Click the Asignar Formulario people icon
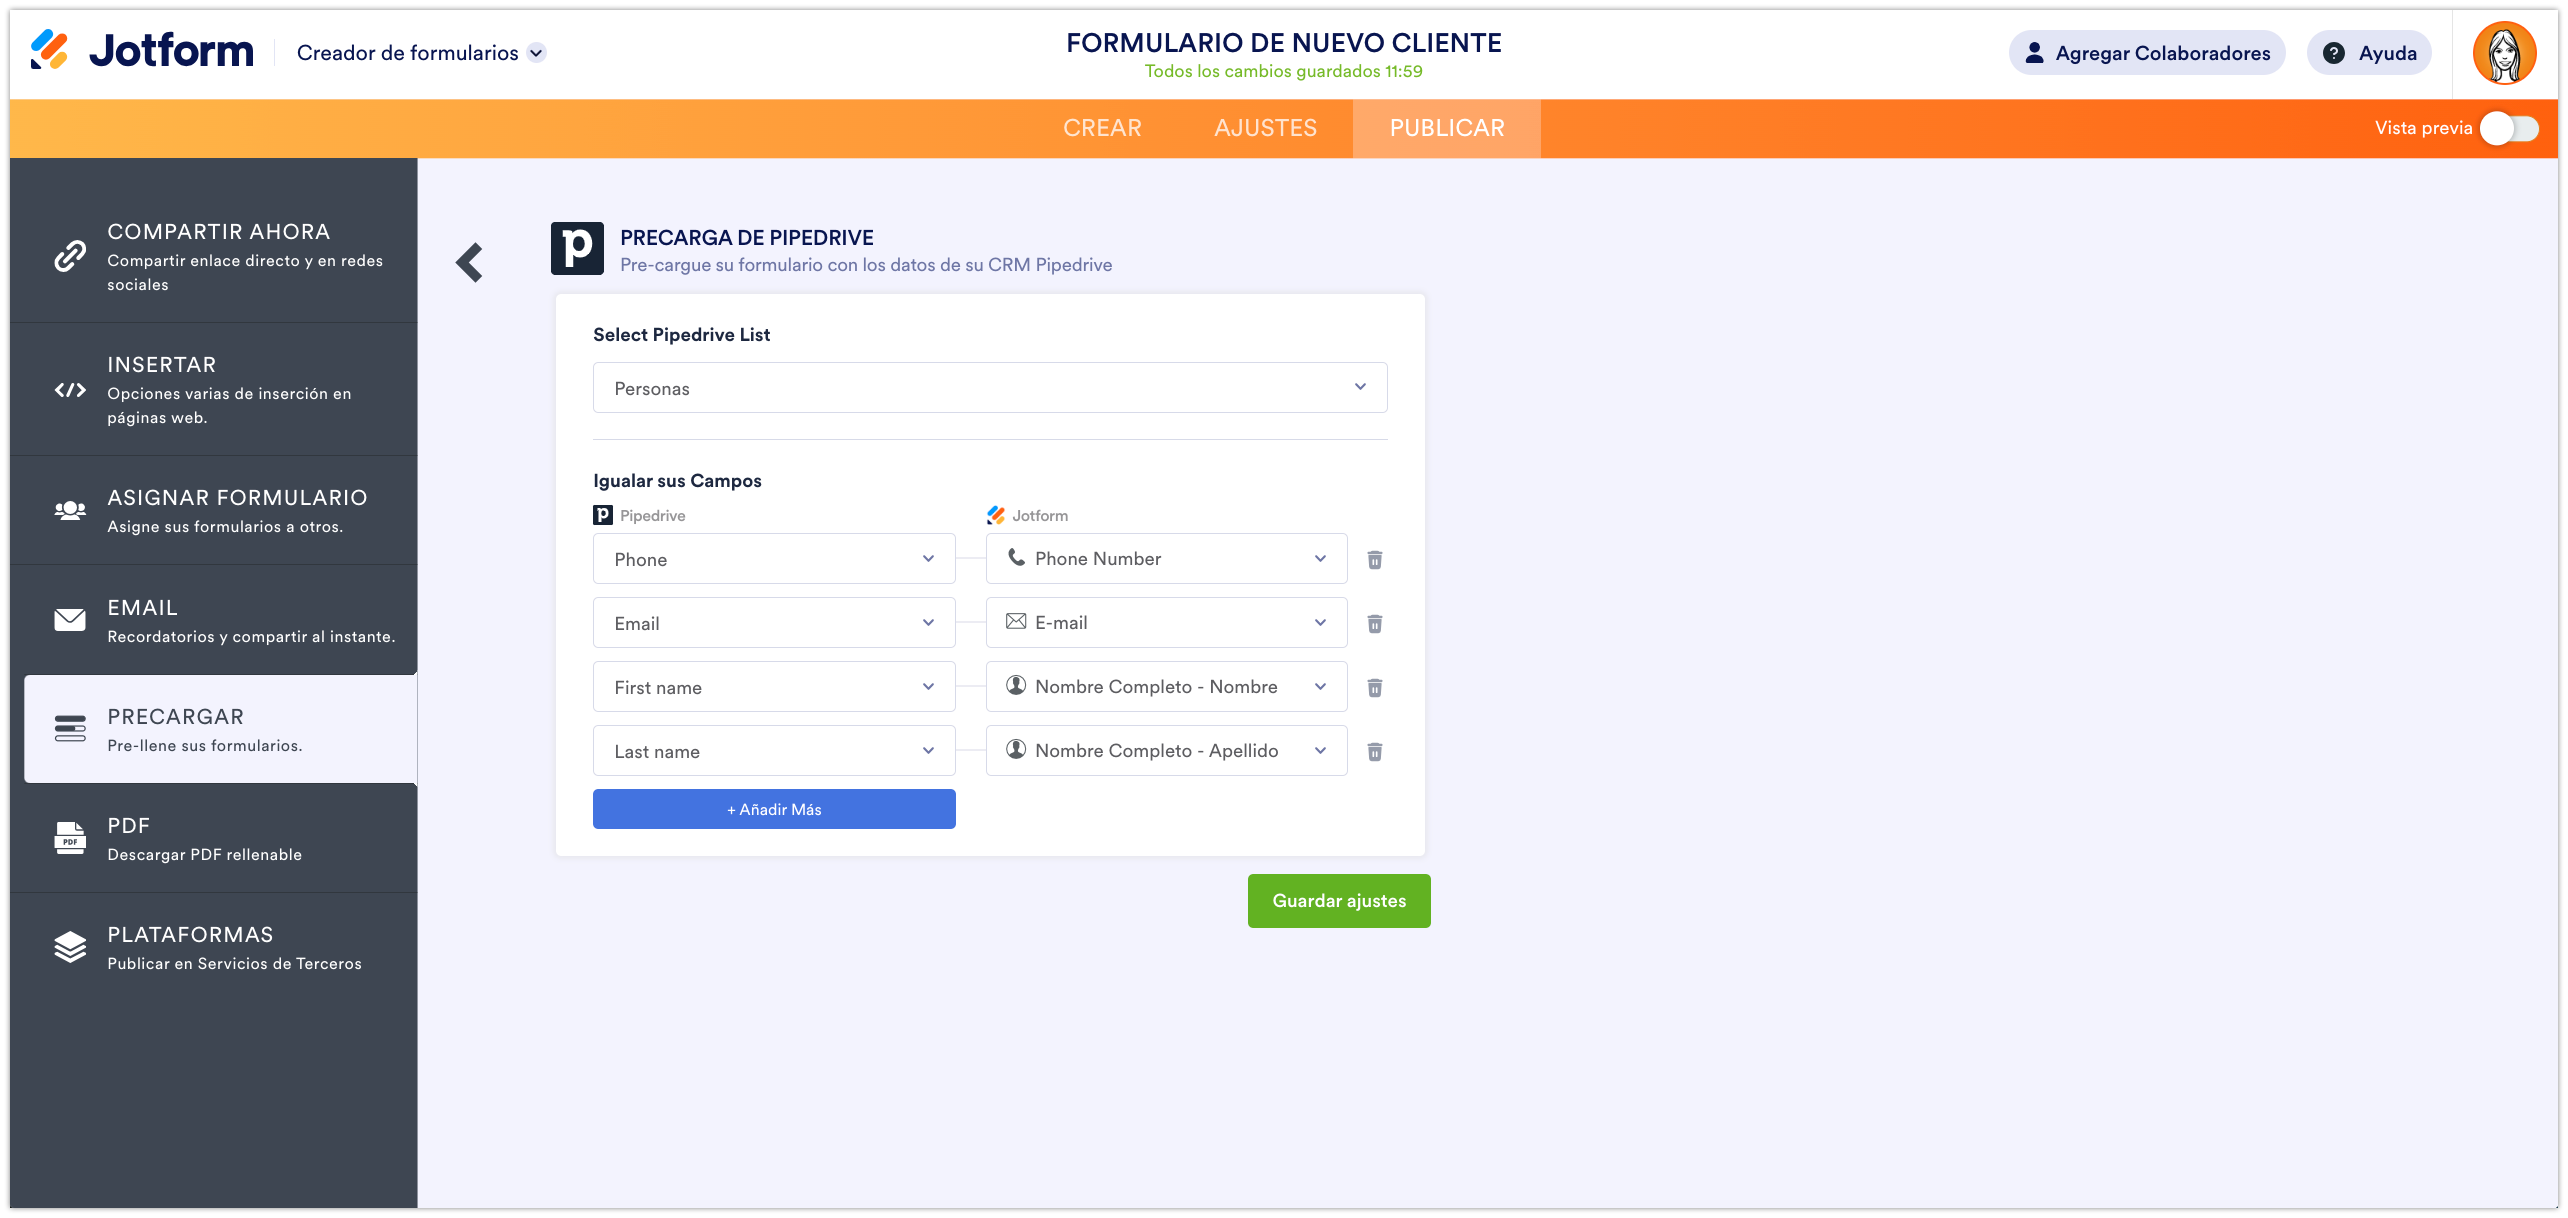2568x1218 pixels. (68, 510)
